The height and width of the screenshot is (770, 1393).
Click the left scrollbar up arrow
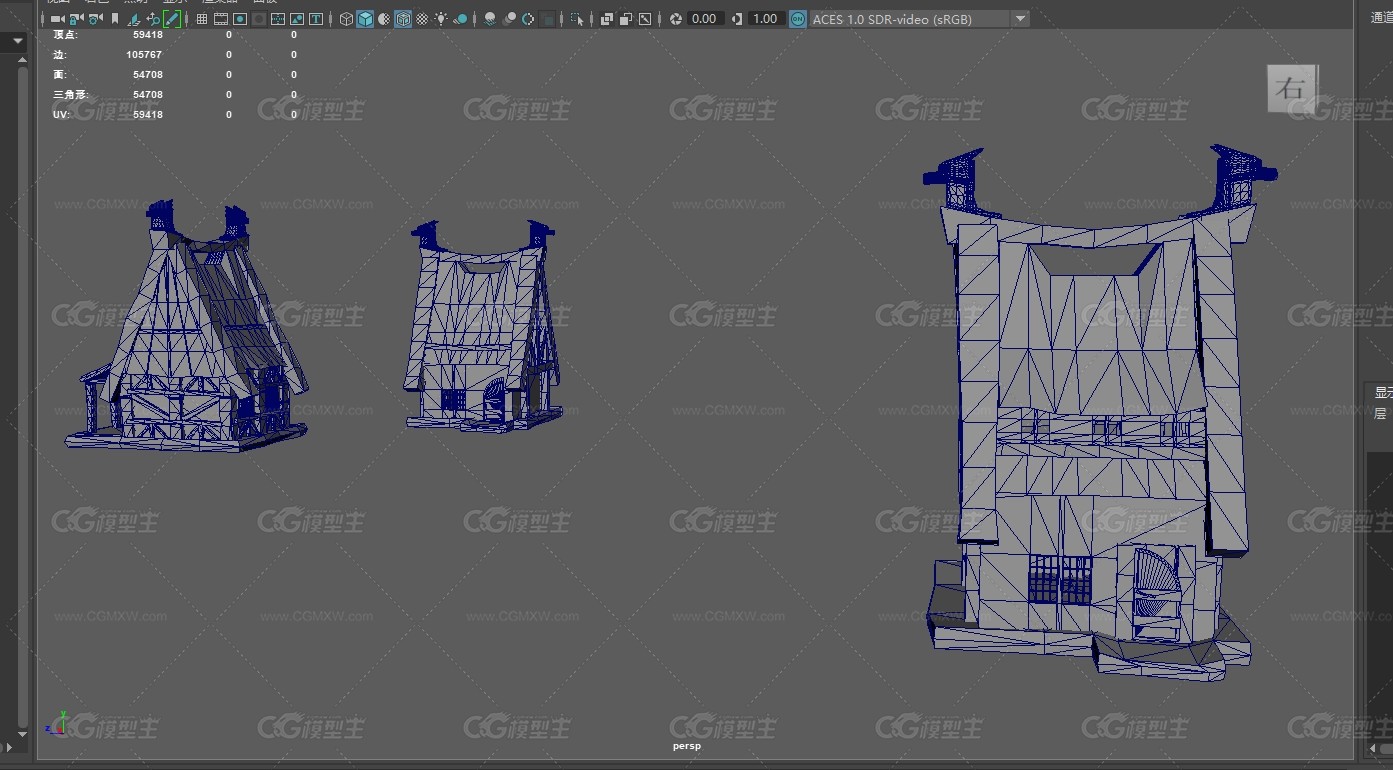[22, 60]
